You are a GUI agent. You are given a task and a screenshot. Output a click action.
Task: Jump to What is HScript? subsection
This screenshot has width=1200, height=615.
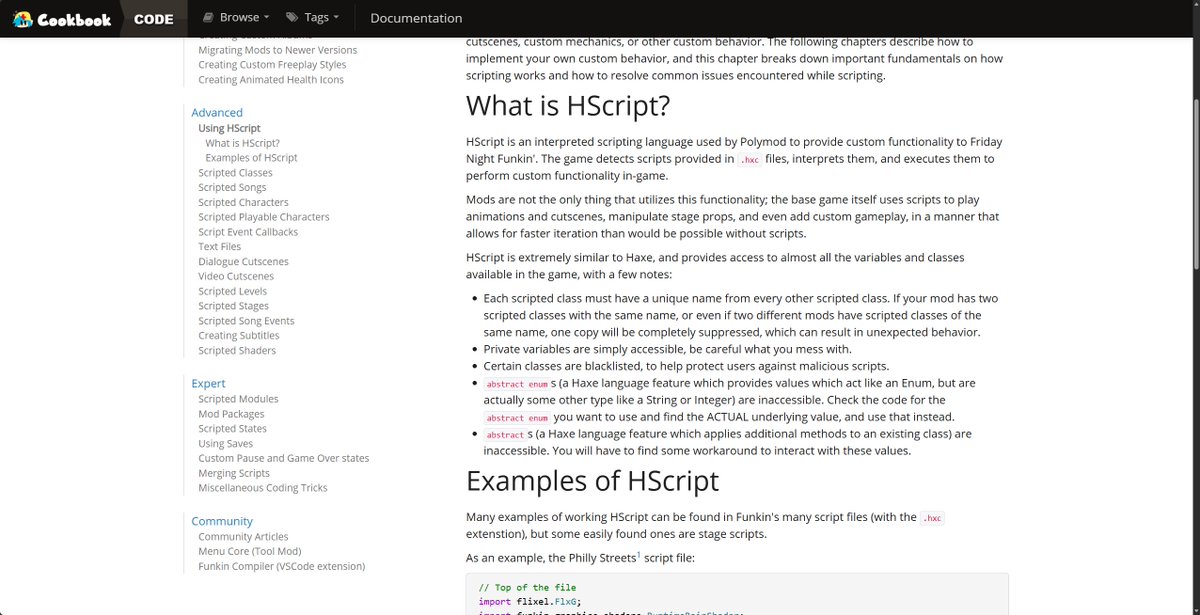[243, 143]
